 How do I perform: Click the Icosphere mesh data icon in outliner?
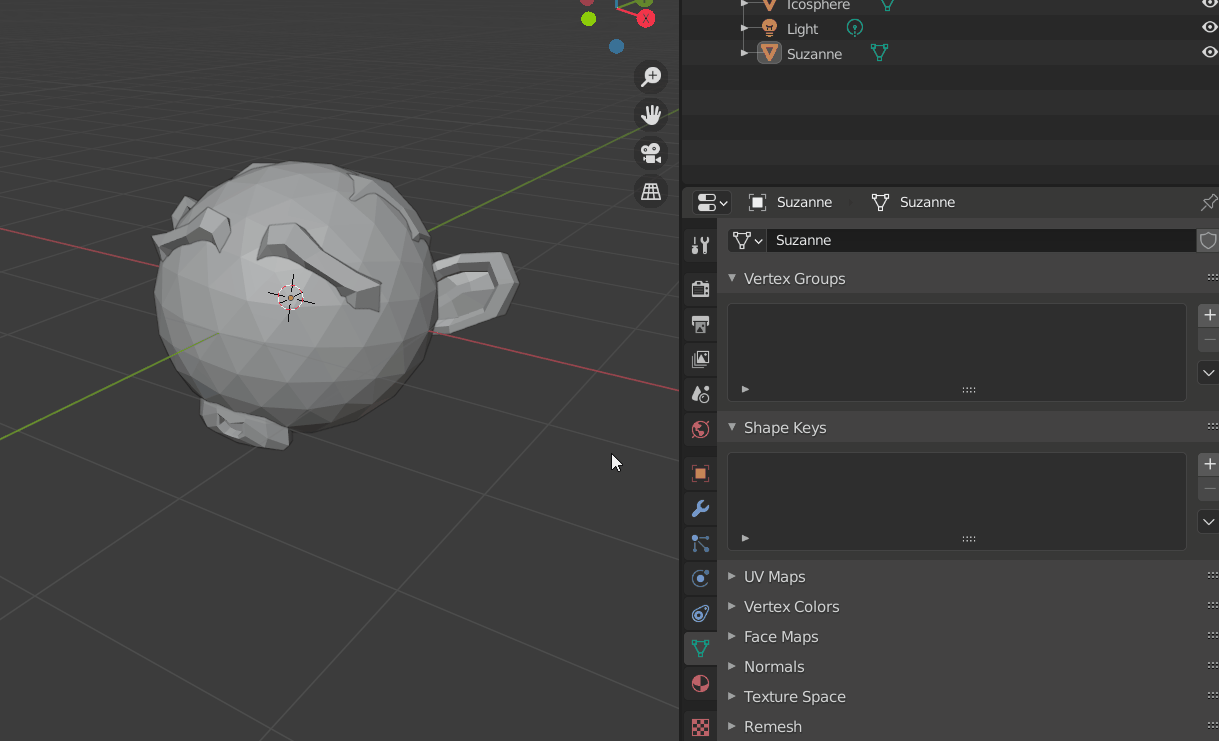coord(886,5)
